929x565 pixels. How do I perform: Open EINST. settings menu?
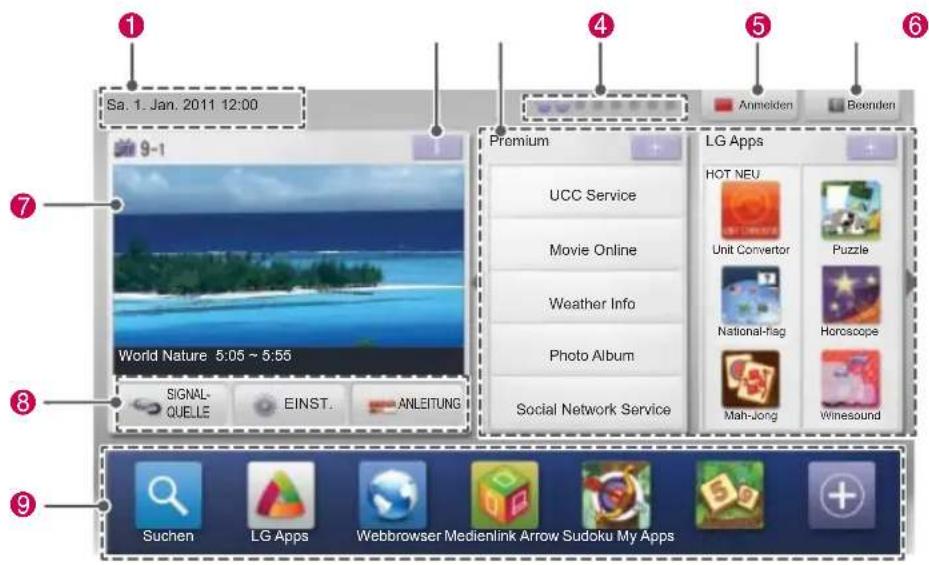(x=290, y=404)
